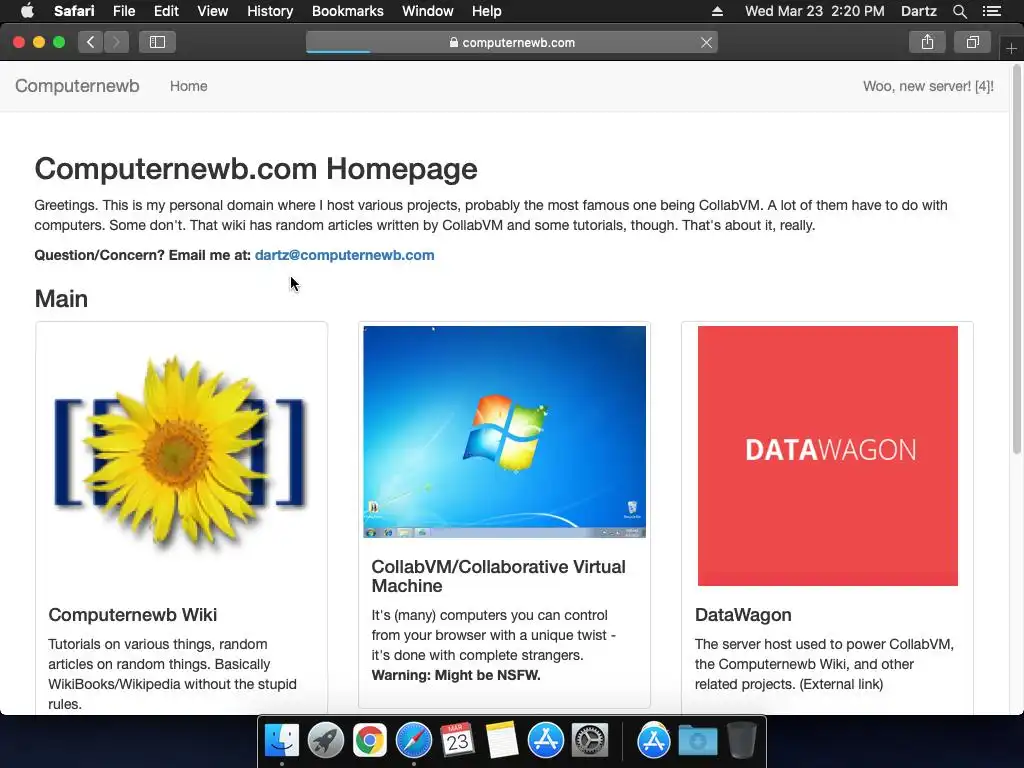This screenshot has width=1024, height=768.
Task: Click the 'Woo, new server! [4]!' text
Action: [928, 86]
